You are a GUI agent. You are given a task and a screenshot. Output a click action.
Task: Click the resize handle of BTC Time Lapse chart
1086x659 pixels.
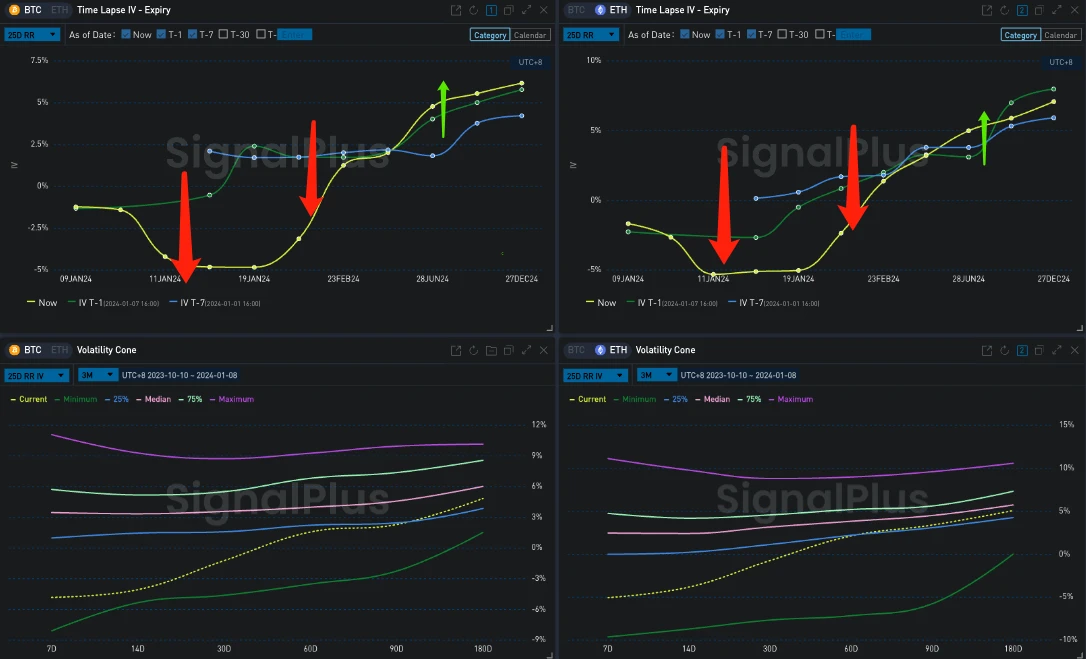pos(548,327)
